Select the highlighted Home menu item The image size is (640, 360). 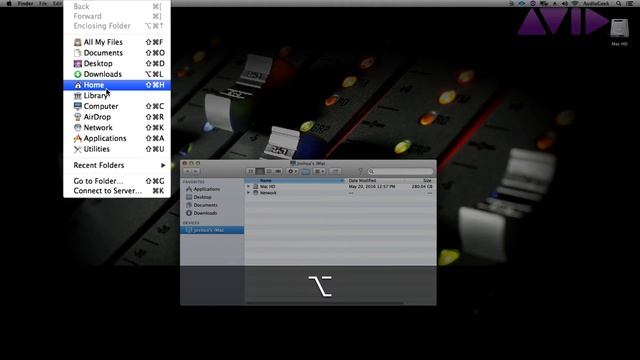click(x=117, y=85)
